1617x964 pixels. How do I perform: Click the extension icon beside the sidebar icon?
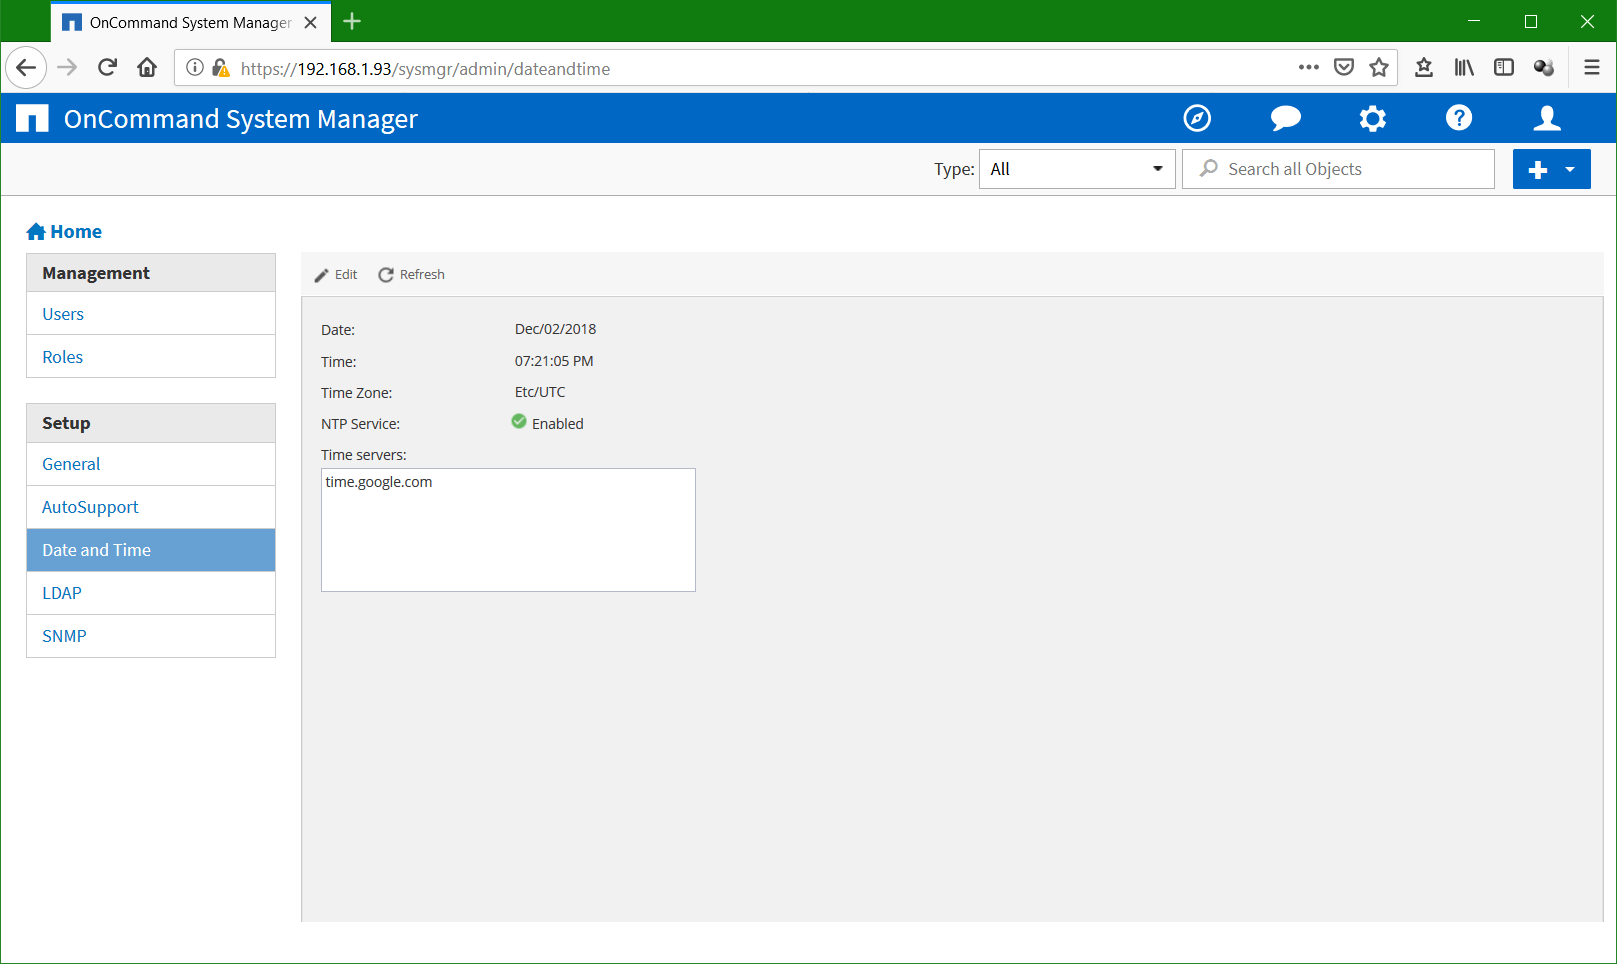tap(1544, 68)
